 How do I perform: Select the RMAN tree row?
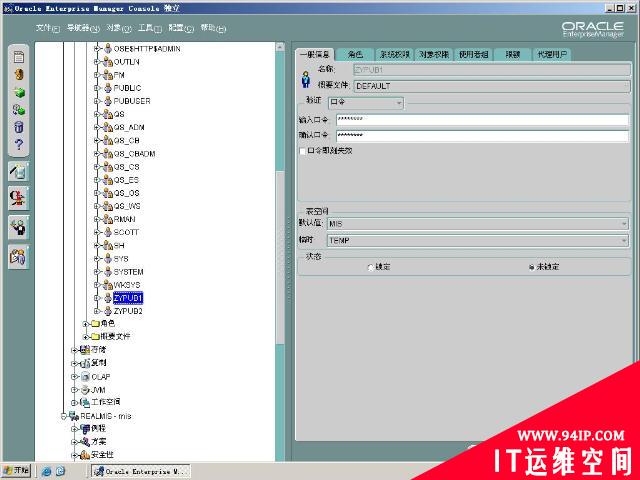(x=124, y=219)
